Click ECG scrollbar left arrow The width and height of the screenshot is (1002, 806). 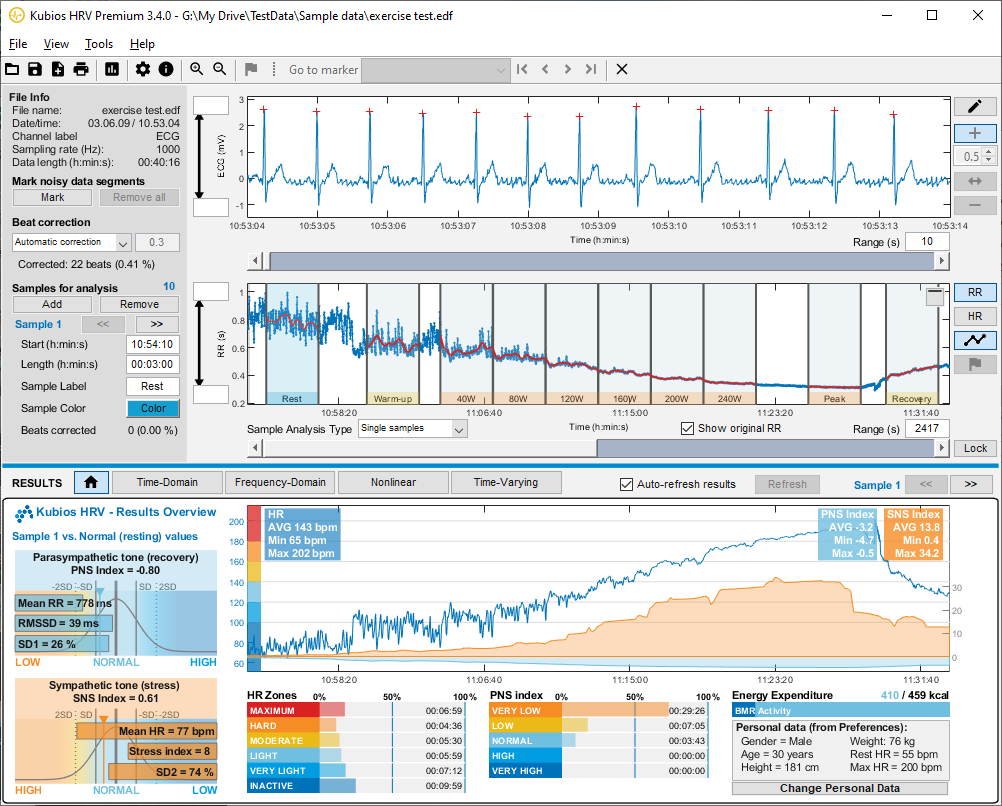tap(256, 261)
